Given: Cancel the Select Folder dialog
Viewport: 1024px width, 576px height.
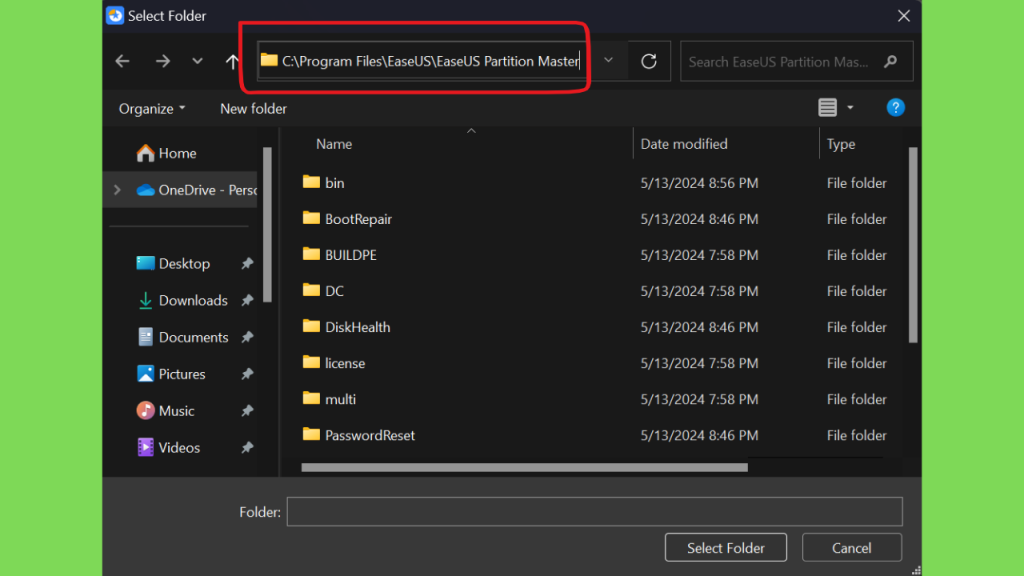Looking at the screenshot, I should 852,547.
